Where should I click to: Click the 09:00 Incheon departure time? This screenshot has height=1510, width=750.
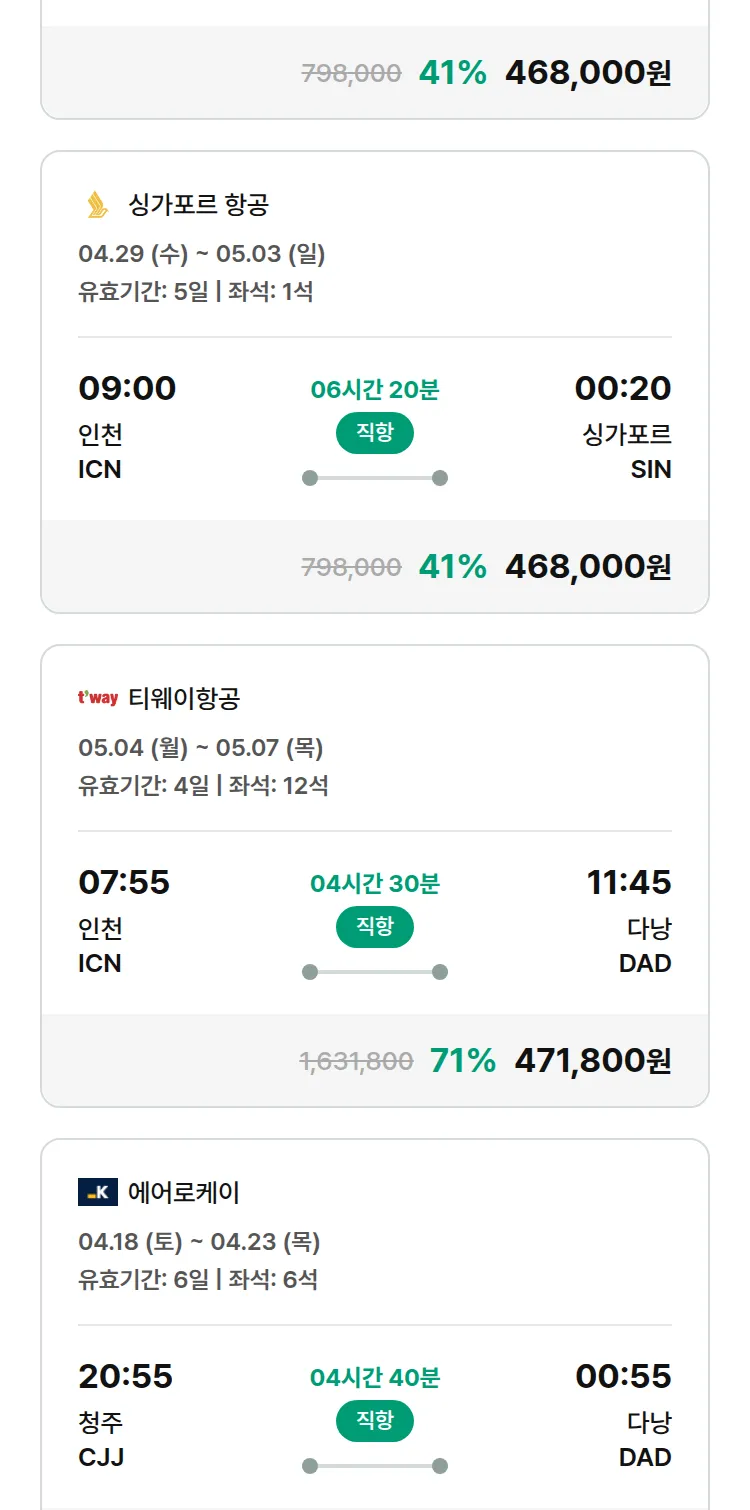[127, 388]
